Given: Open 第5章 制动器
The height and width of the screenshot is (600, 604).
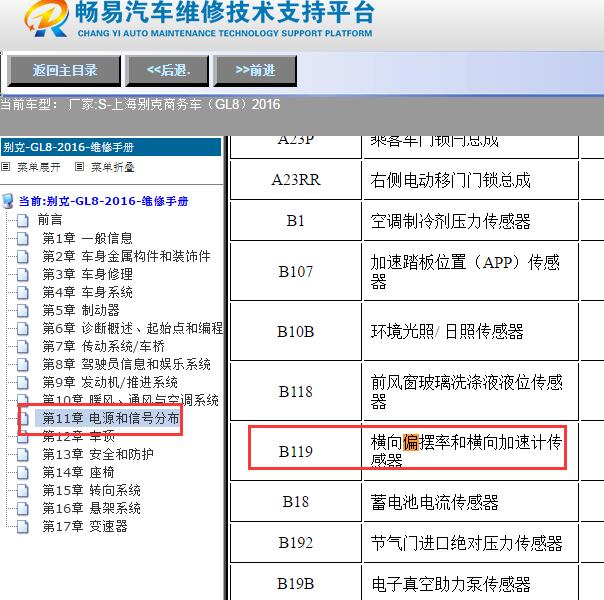Looking at the screenshot, I should (x=81, y=310).
